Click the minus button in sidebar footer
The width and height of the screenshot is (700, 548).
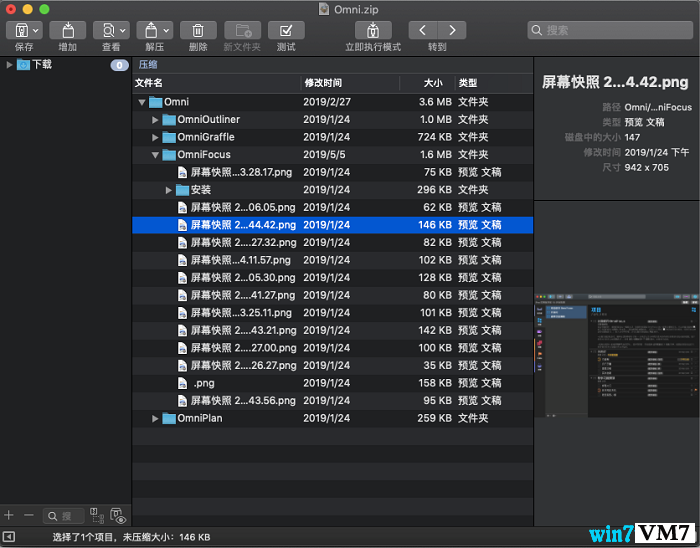(29, 515)
